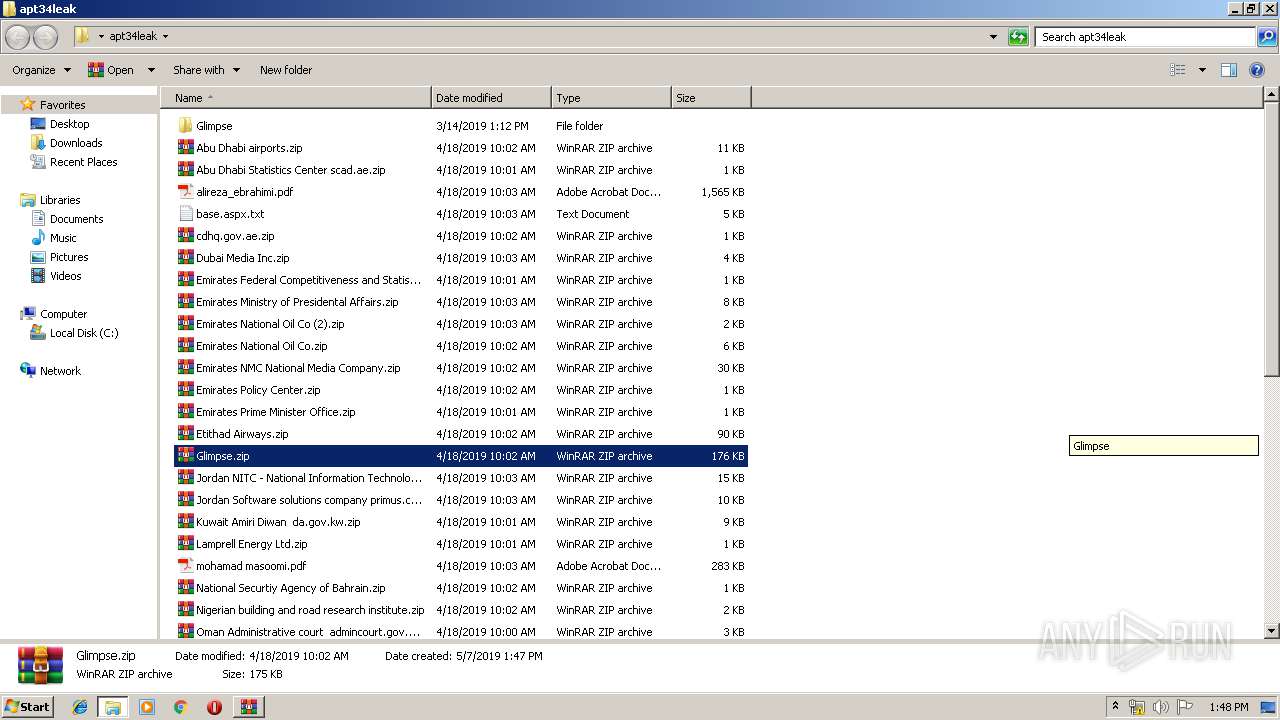The image size is (1280, 720).
Task: Select Dubai Media Inc.zip file
Action: [x=461, y=258]
